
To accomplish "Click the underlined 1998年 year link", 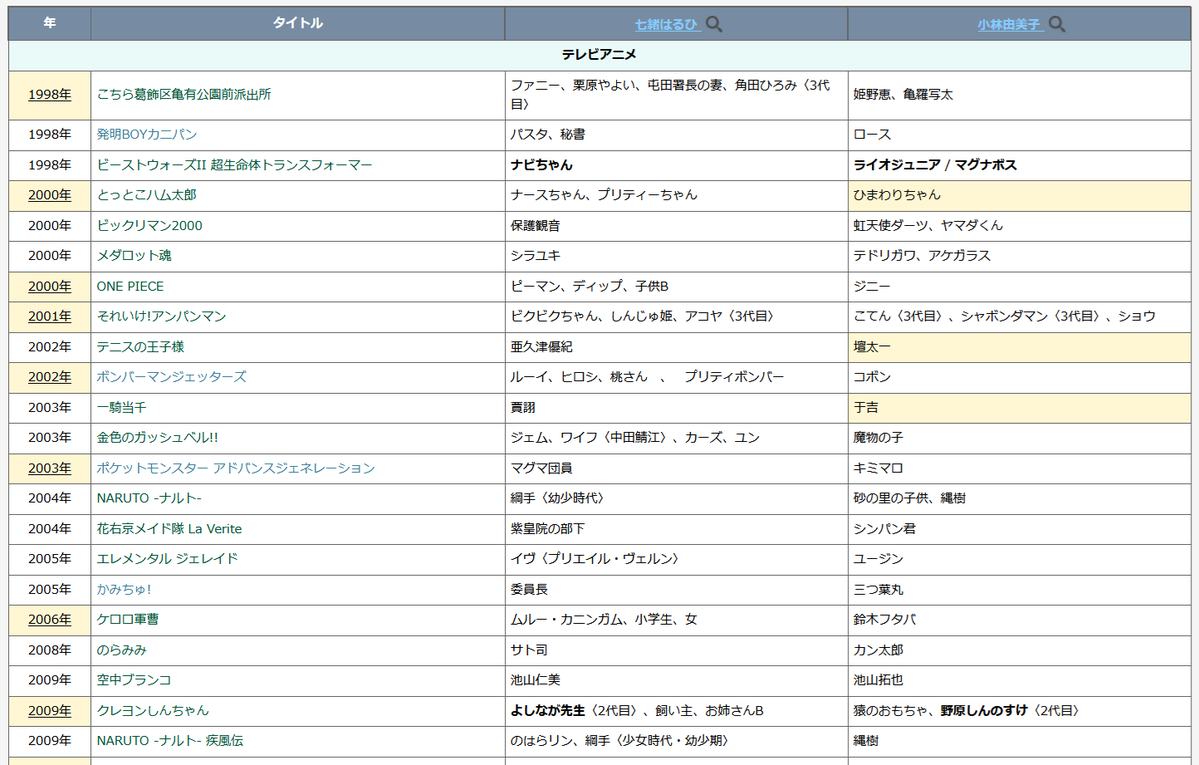I will [x=50, y=94].
